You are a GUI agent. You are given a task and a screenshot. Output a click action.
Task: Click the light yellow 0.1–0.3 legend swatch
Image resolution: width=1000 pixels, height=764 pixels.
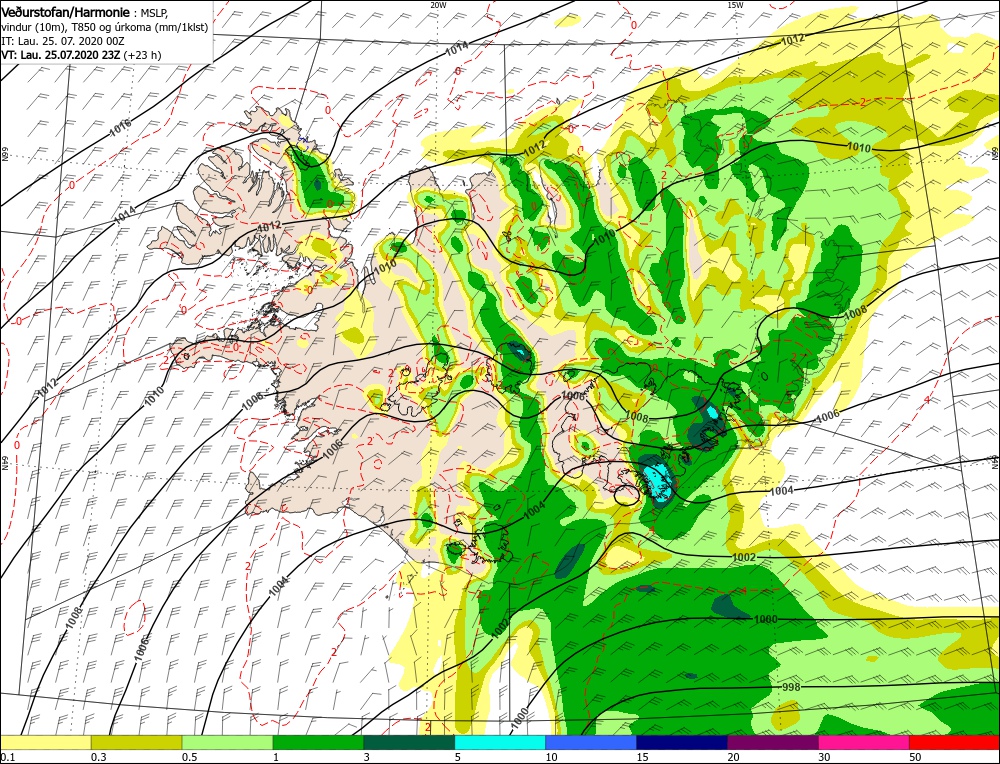click(x=46, y=742)
